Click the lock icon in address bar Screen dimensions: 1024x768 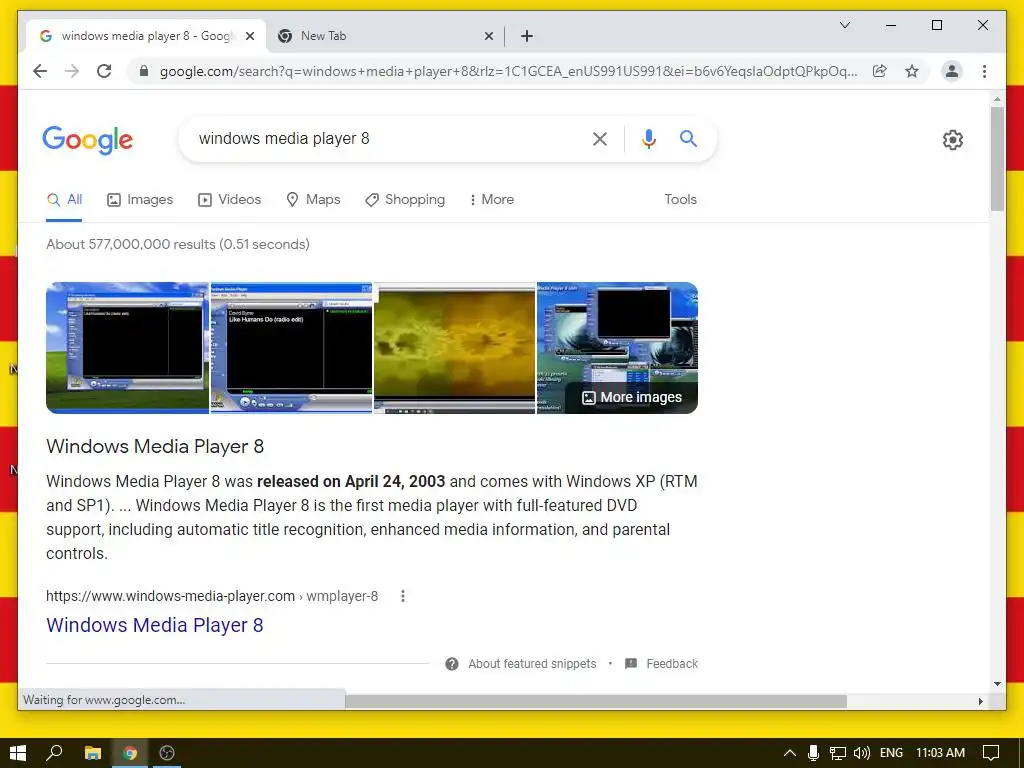pos(144,71)
